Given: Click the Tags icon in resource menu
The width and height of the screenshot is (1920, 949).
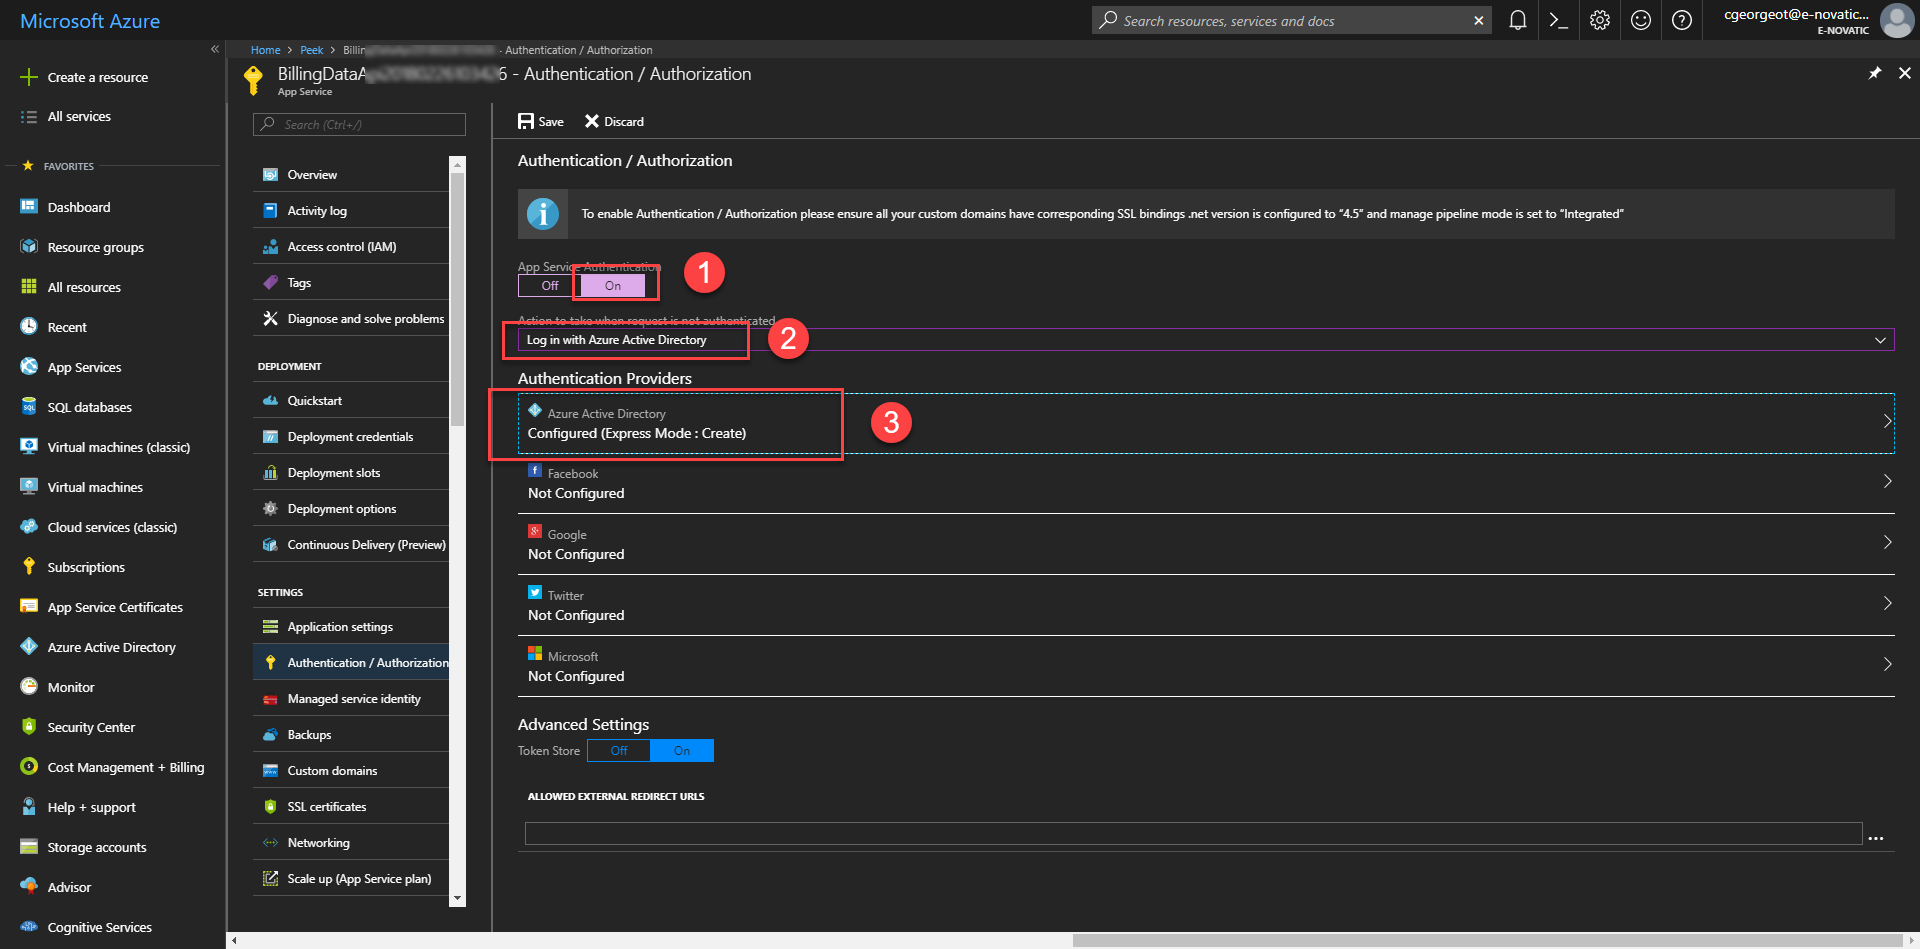Looking at the screenshot, I should [x=270, y=282].
